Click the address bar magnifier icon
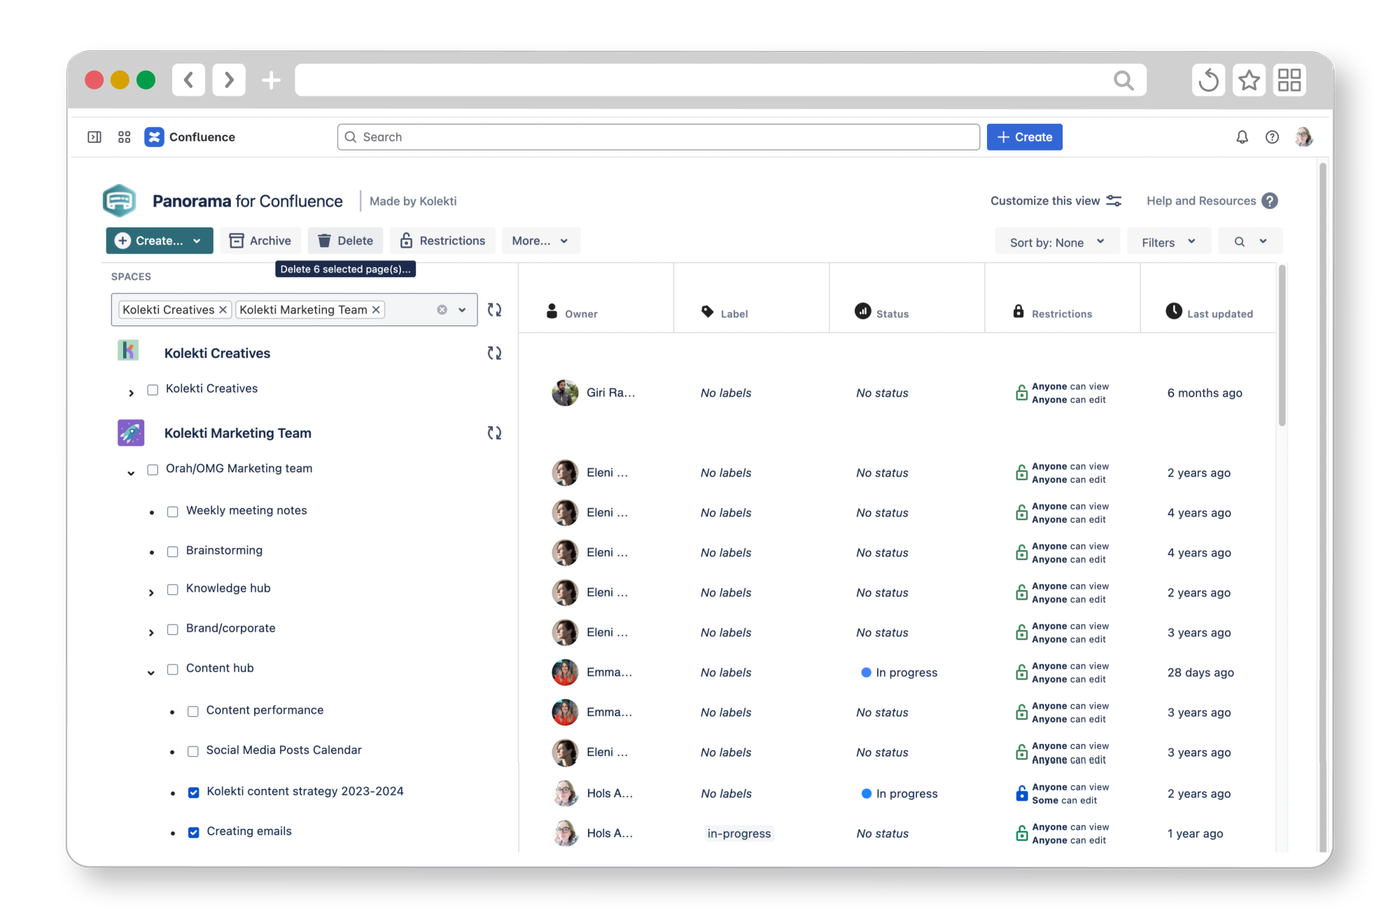 pos(1124,80)
